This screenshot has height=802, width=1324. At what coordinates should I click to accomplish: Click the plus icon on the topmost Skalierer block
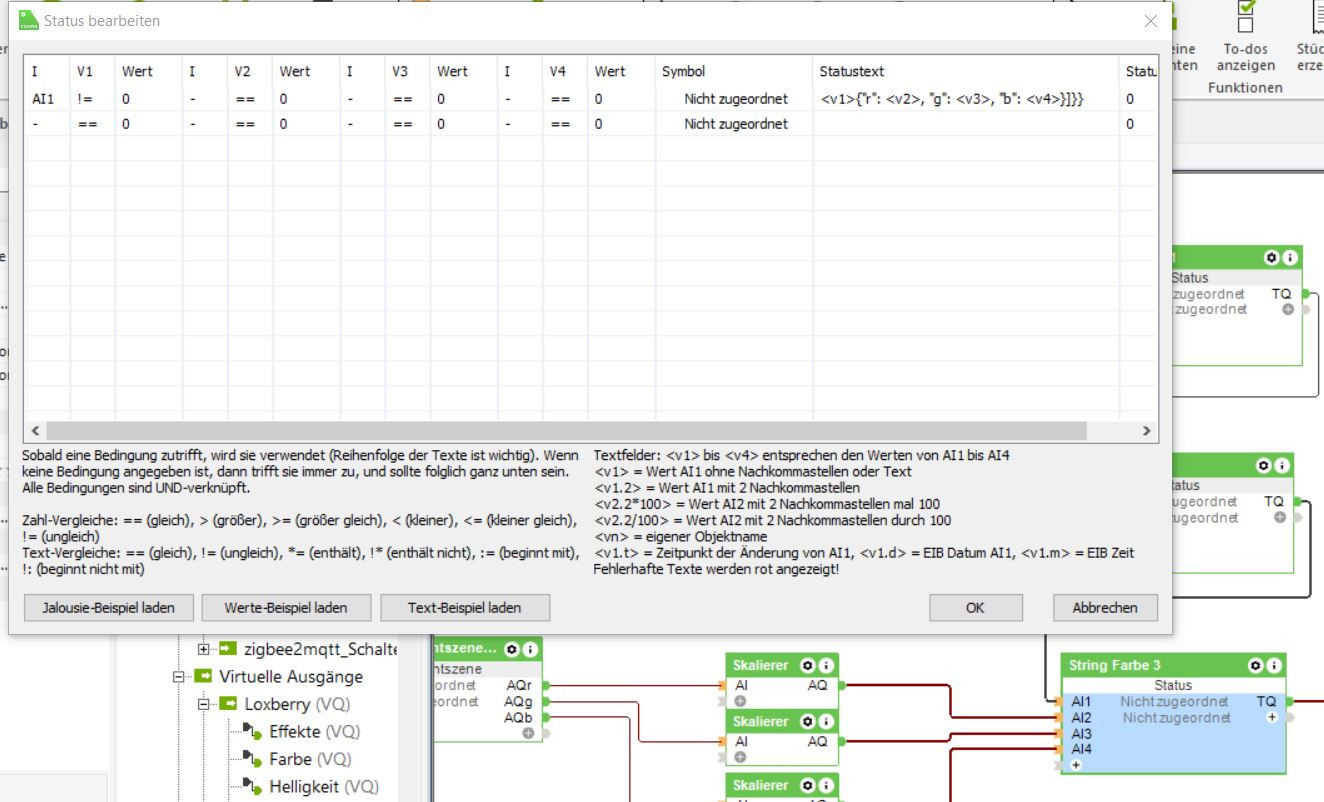pyautogui.click(x=741, y=701)
